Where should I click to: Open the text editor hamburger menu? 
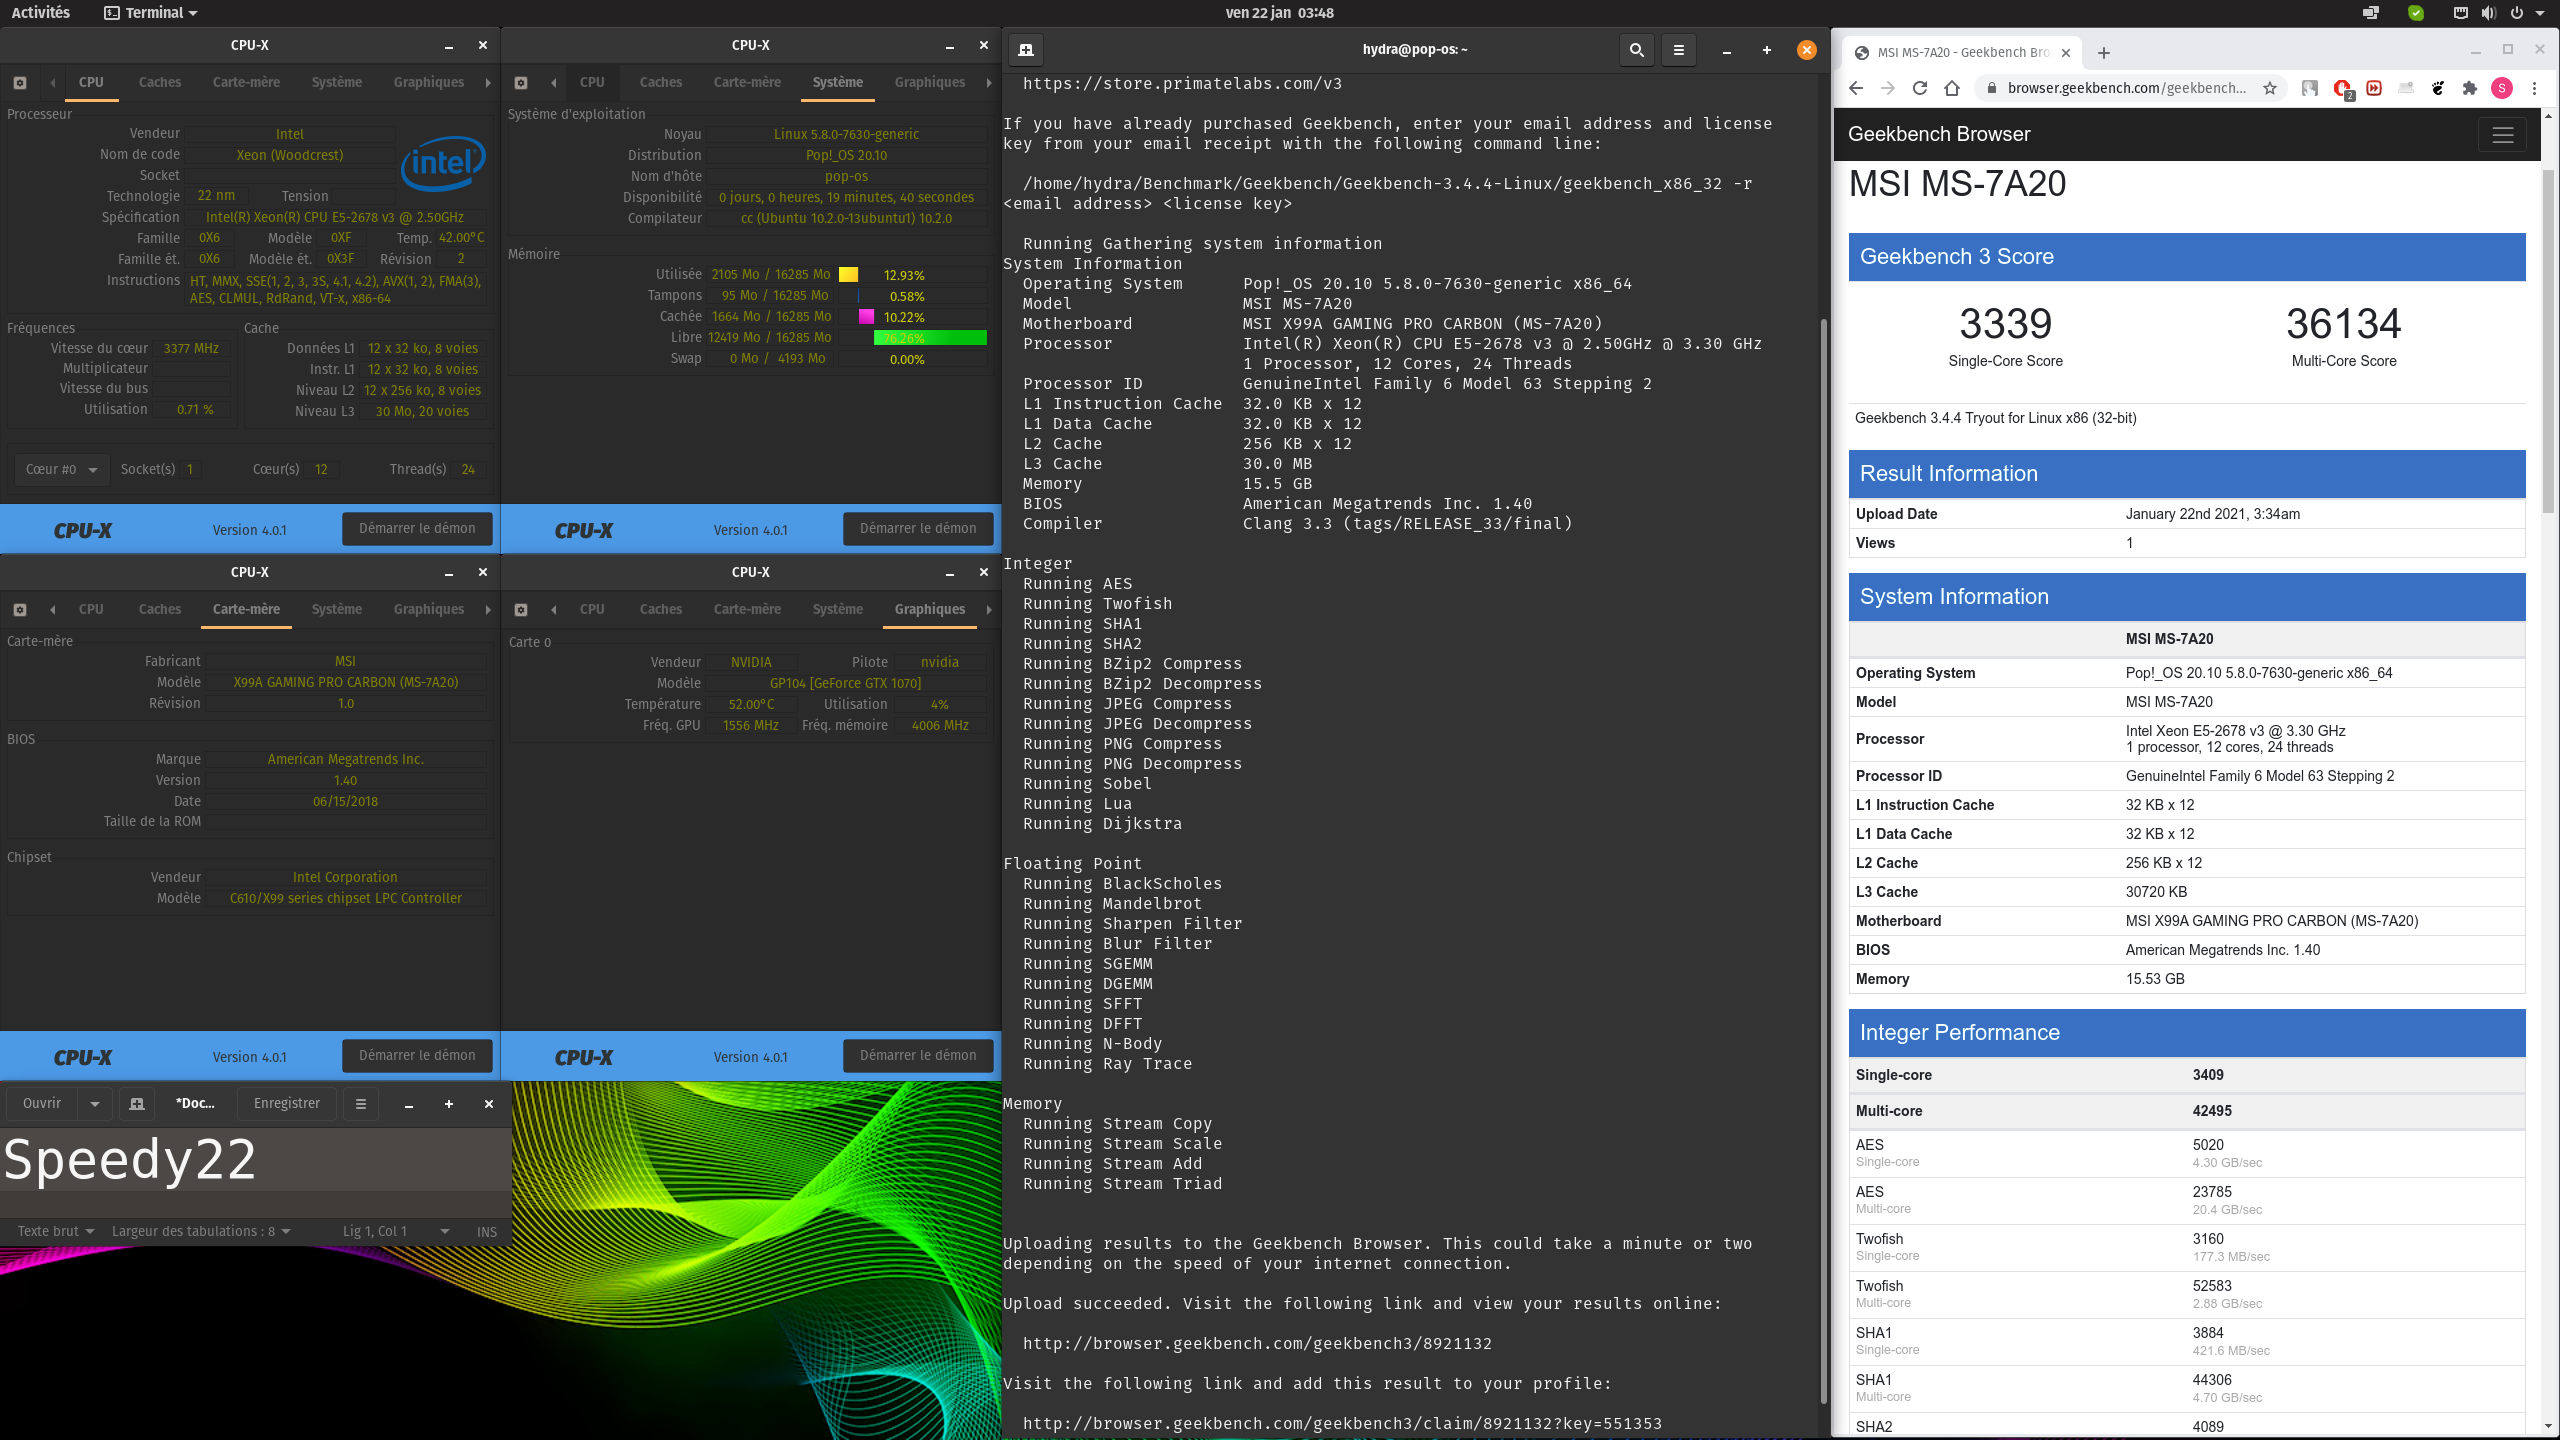click(x=360, y=1103)
